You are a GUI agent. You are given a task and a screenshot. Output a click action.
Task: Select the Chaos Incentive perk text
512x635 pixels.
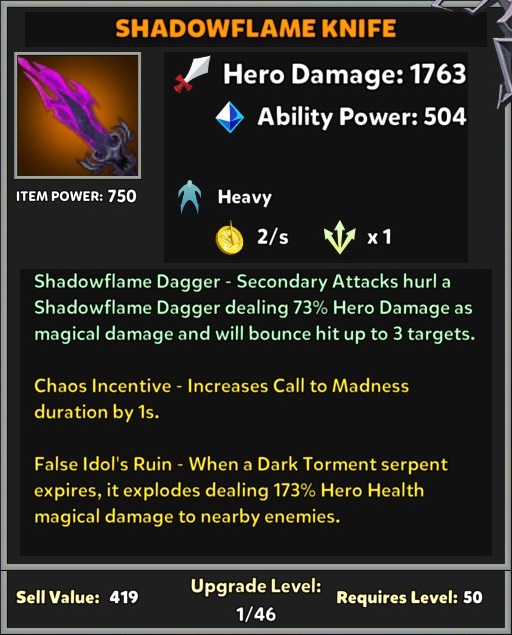tap(221, 399)
